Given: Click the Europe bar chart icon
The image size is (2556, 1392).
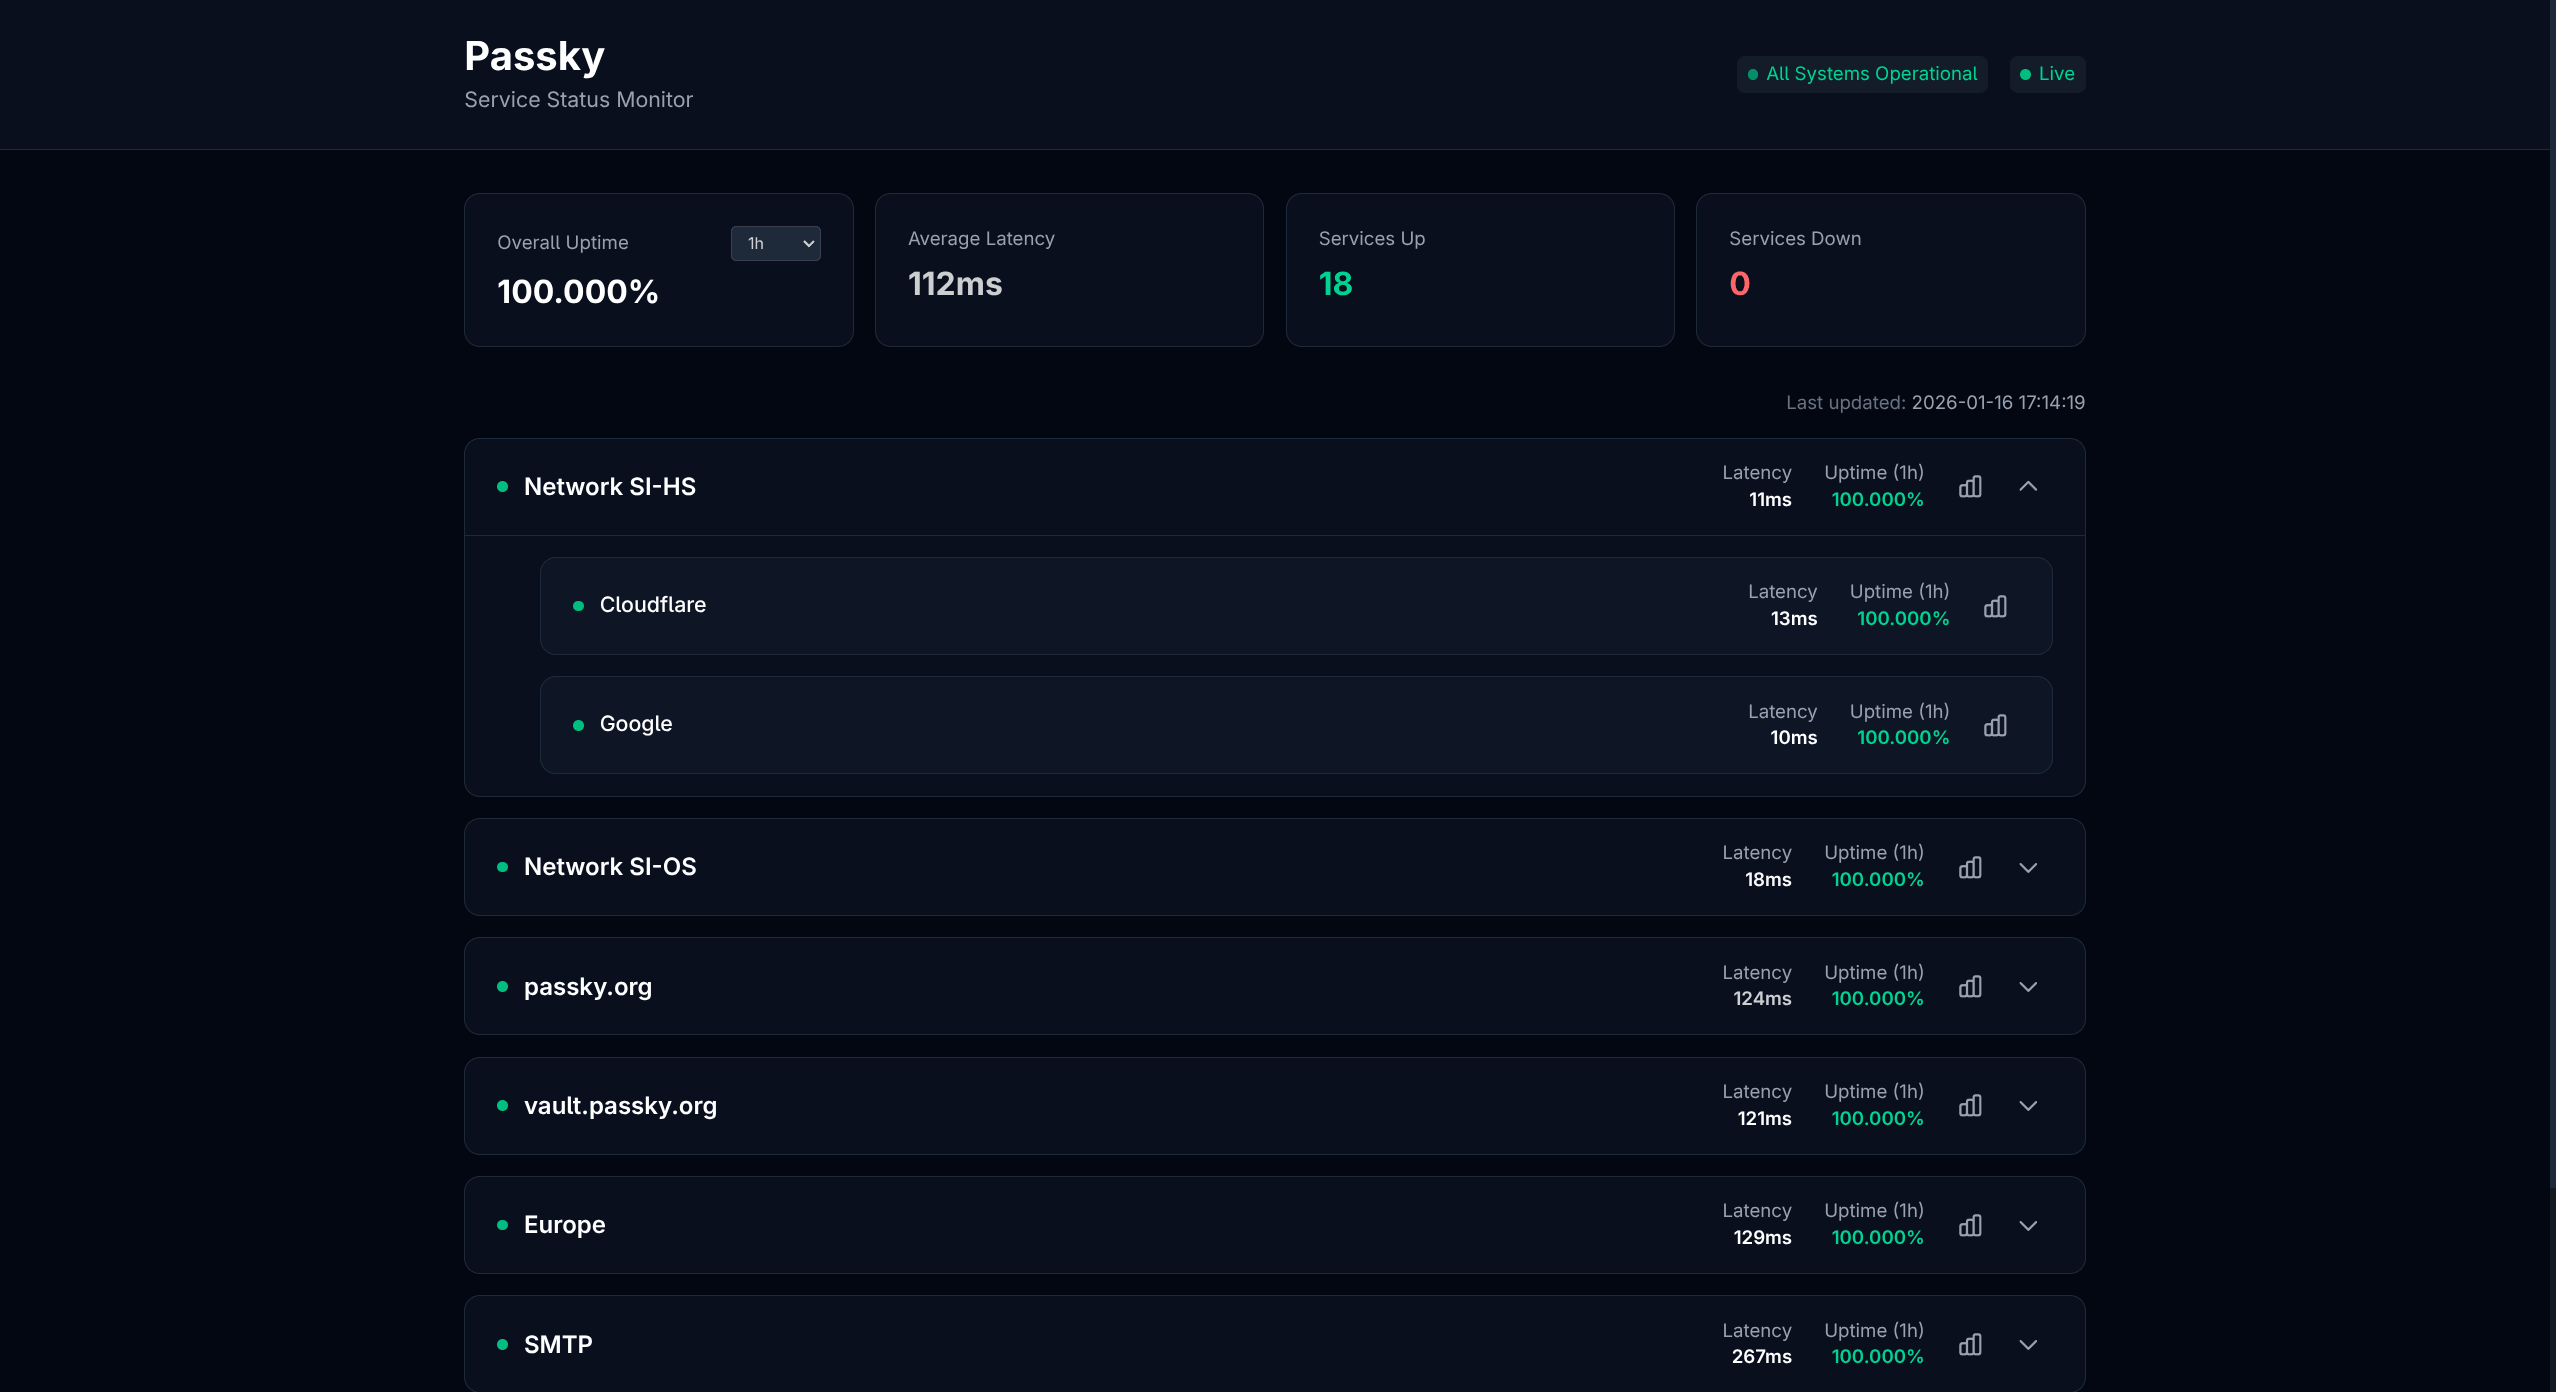Looking at the screenshot, I should pos(1970,1226).
